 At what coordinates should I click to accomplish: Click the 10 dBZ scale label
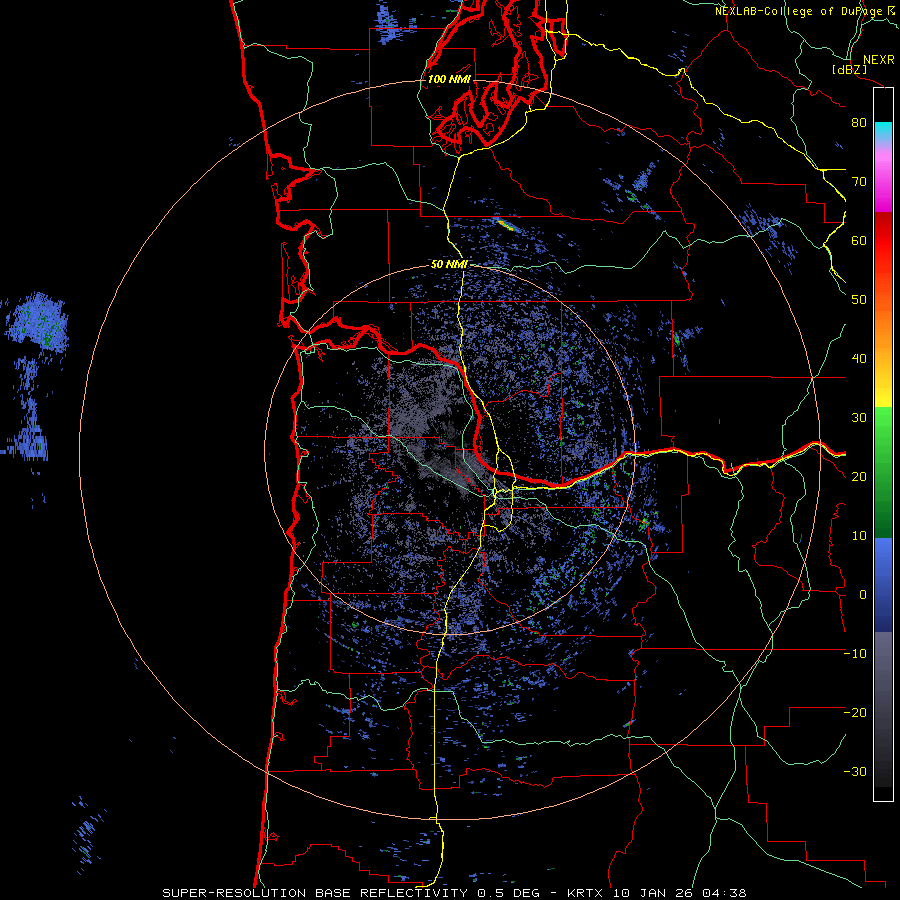point(859,536)
